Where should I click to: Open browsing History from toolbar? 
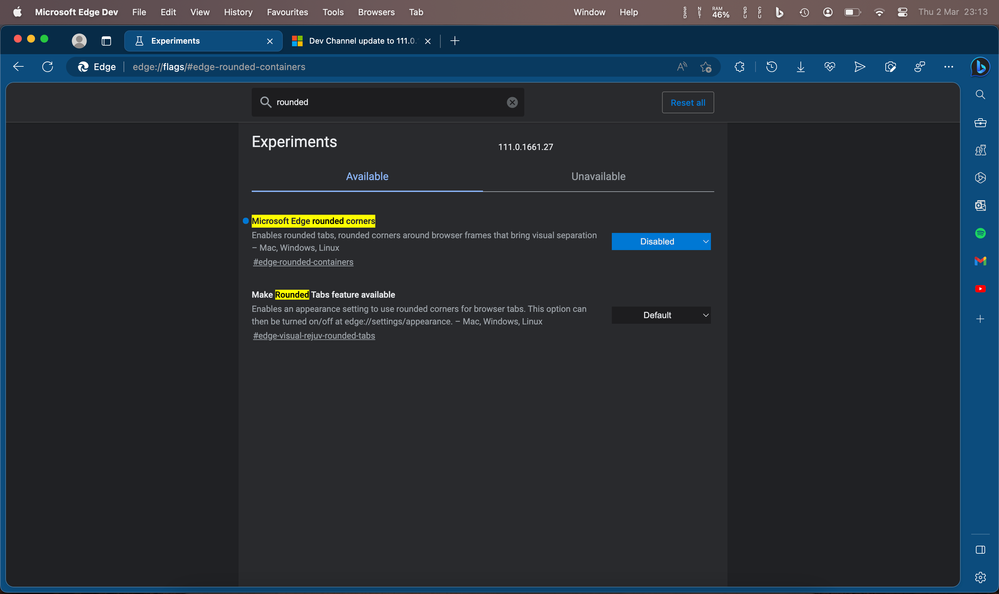[x=771, y=67]
